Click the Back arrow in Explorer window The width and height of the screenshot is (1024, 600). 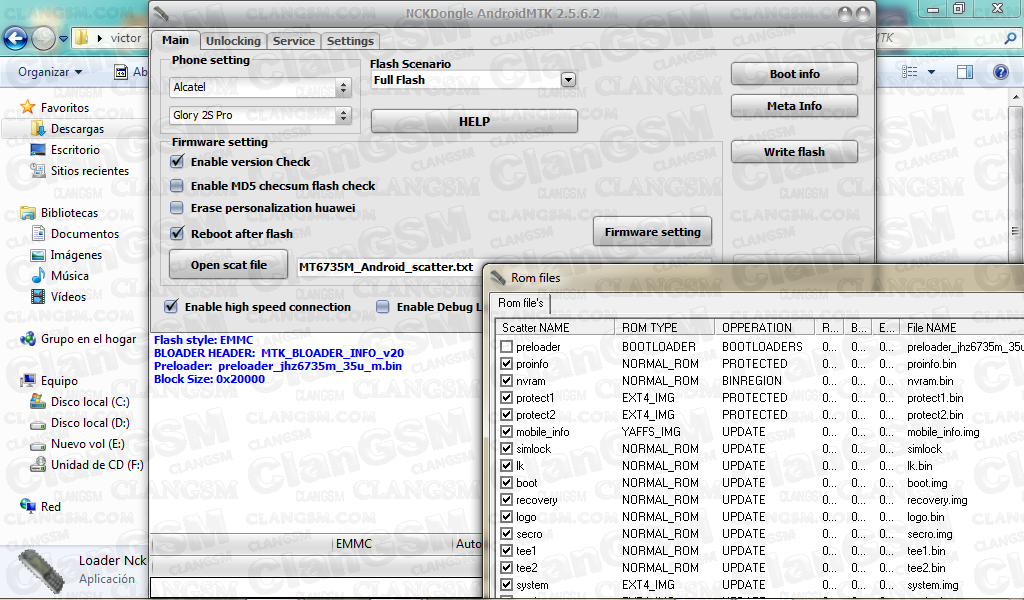(x=16, y=39)
